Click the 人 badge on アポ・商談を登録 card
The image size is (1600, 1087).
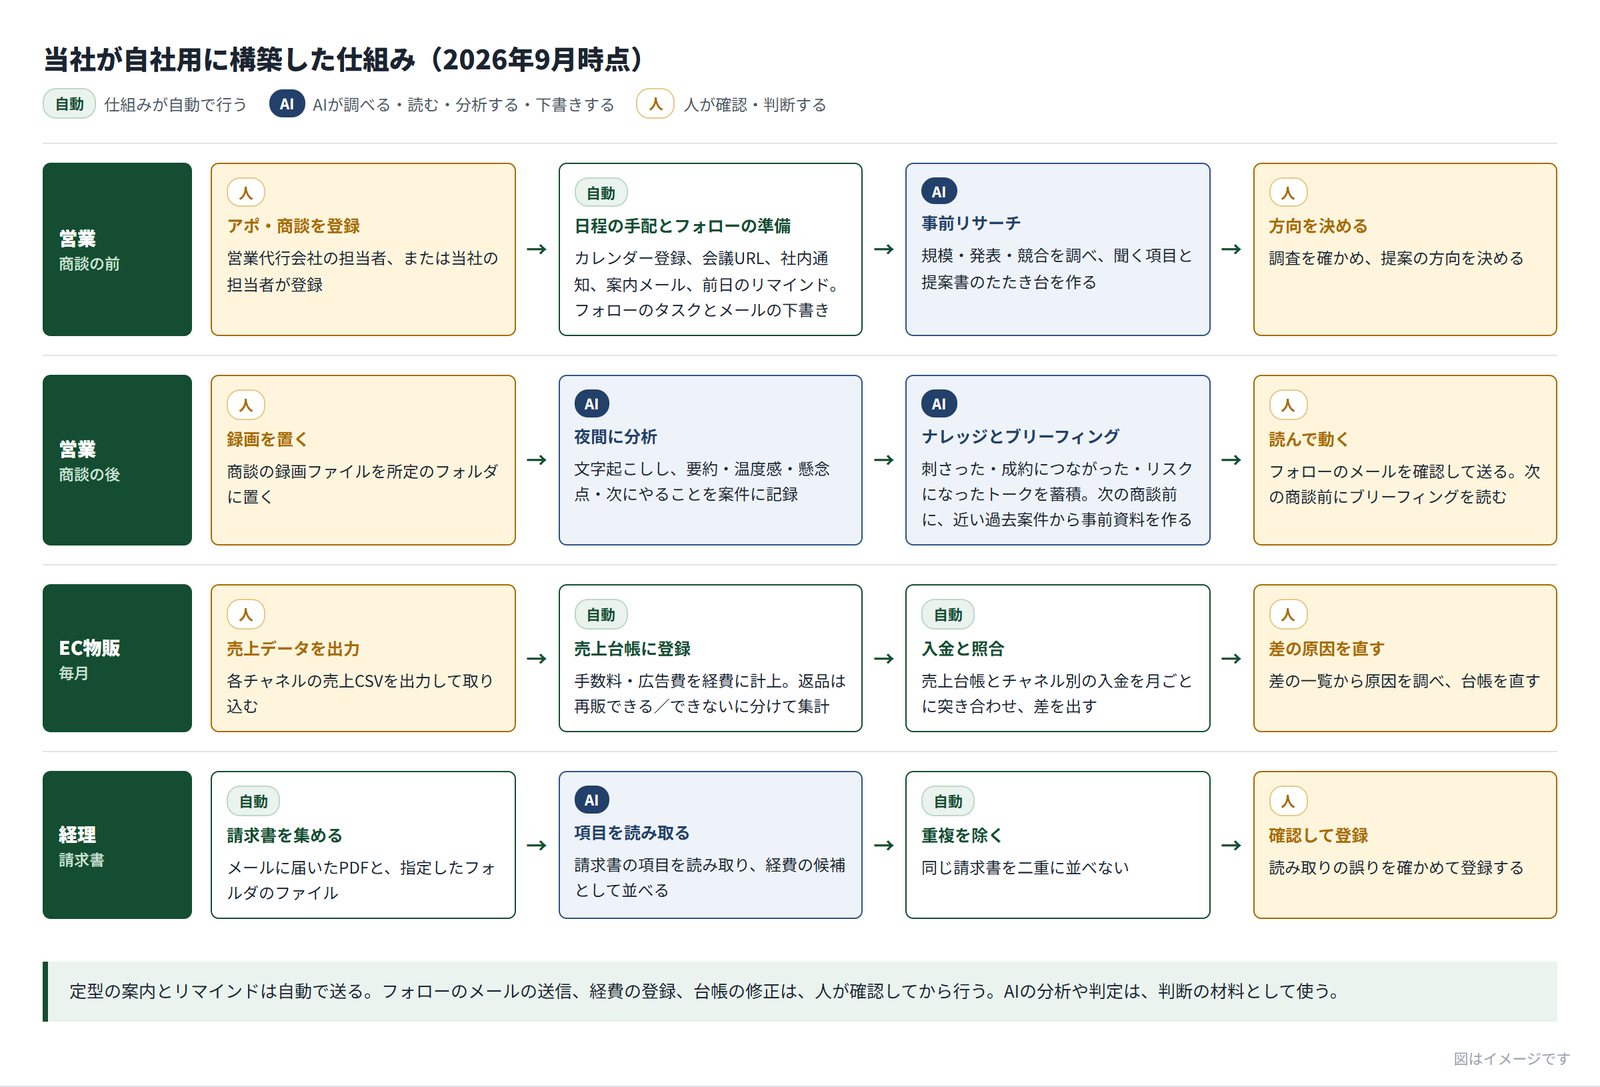[x=246, y=192]
